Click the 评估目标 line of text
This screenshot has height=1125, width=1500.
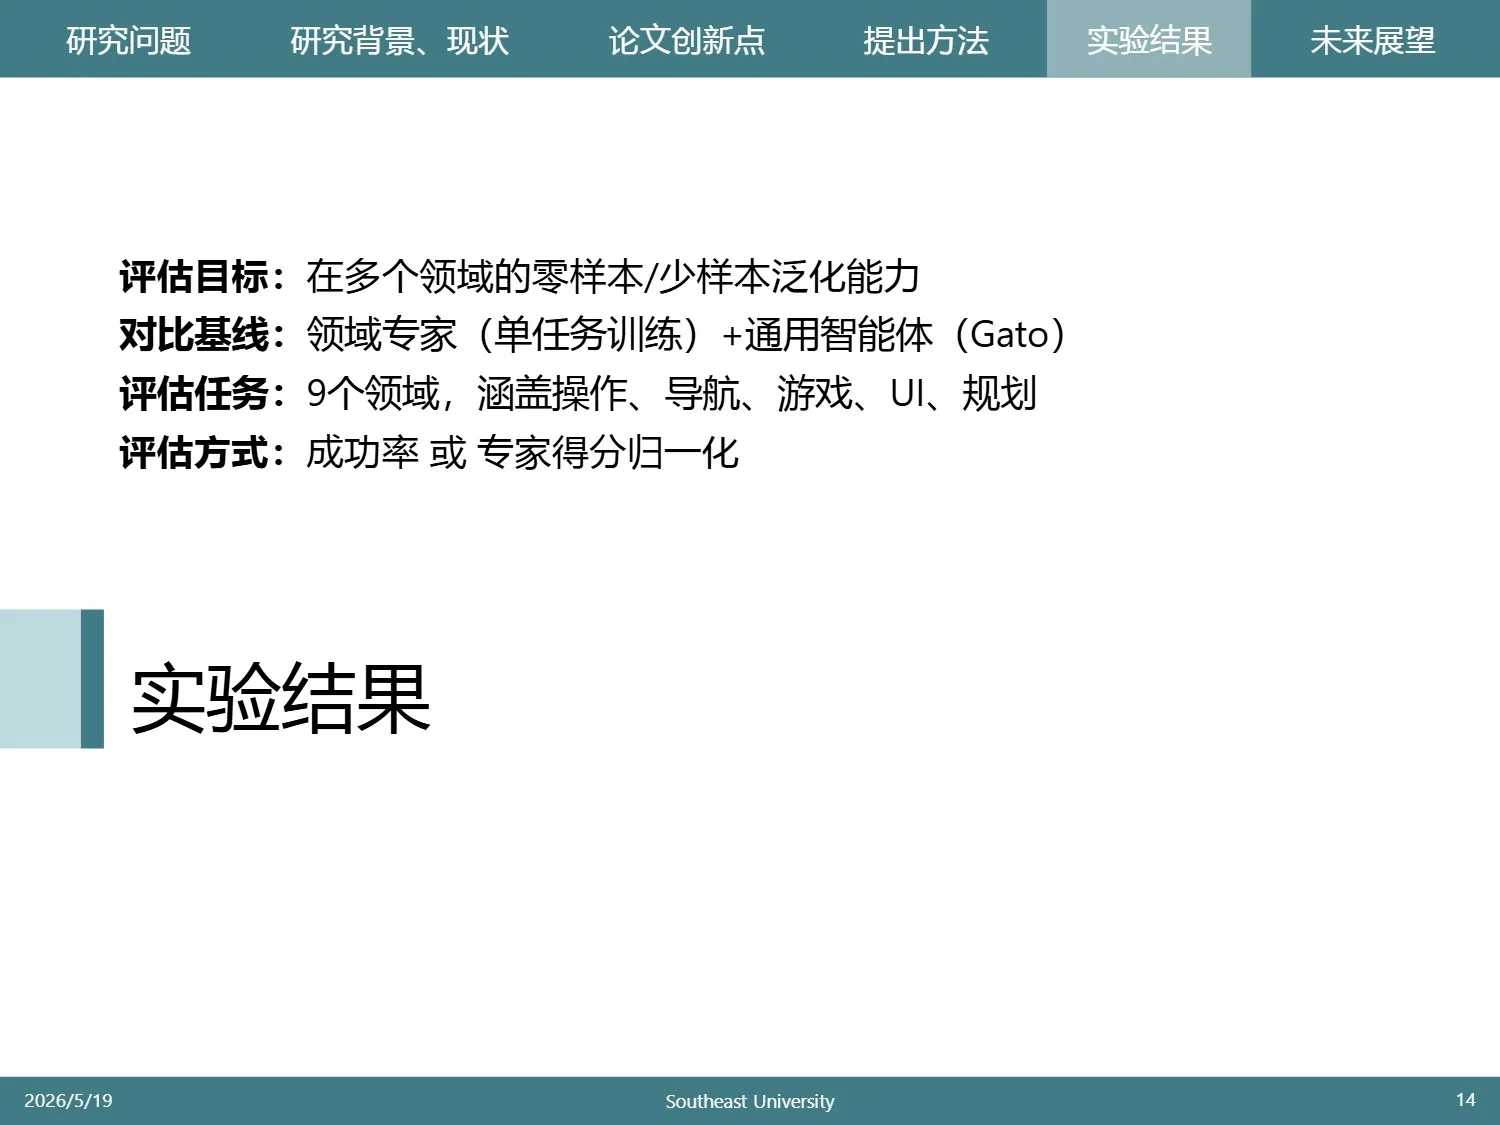point(519,277)
